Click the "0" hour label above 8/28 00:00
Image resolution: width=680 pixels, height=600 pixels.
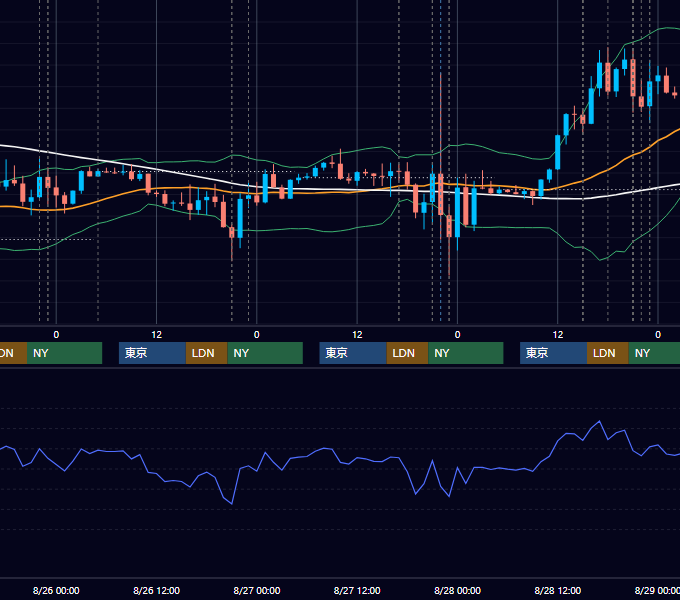coord(457,335)
